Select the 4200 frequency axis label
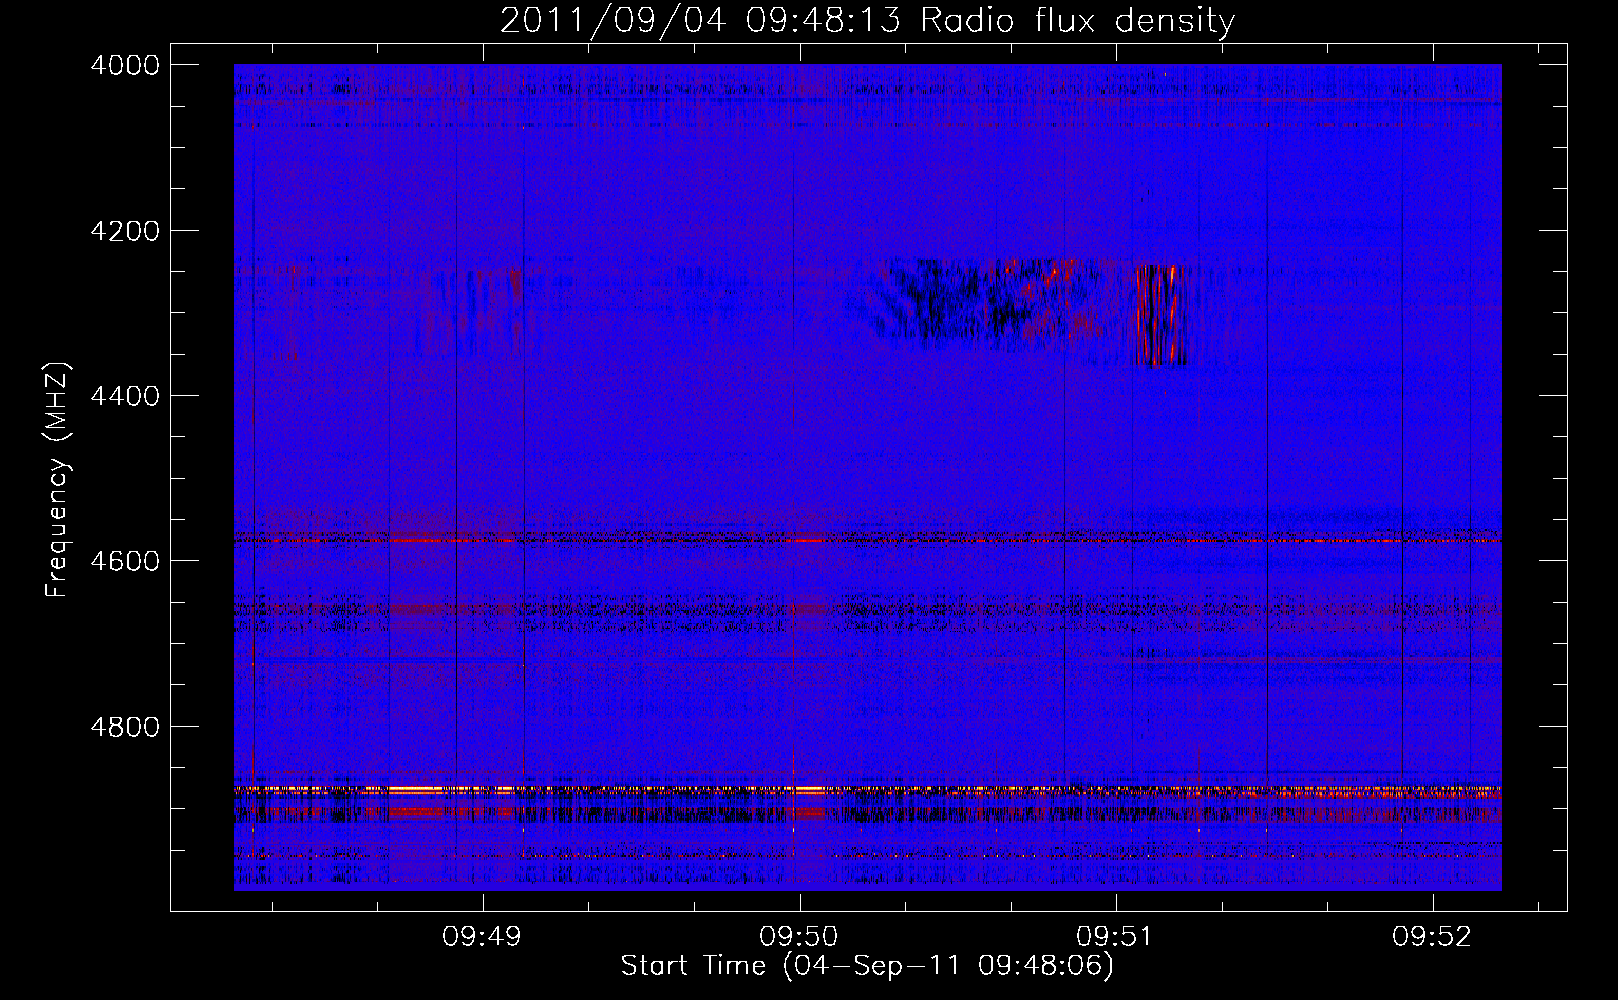Image resolution: width=1618 pixels, height=1000 pixels. [x=125, y=231]
